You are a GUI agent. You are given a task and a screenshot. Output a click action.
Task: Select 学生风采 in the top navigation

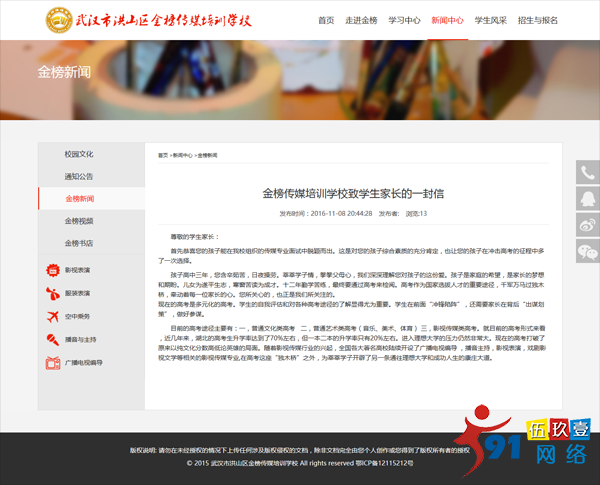pos(490,20)
